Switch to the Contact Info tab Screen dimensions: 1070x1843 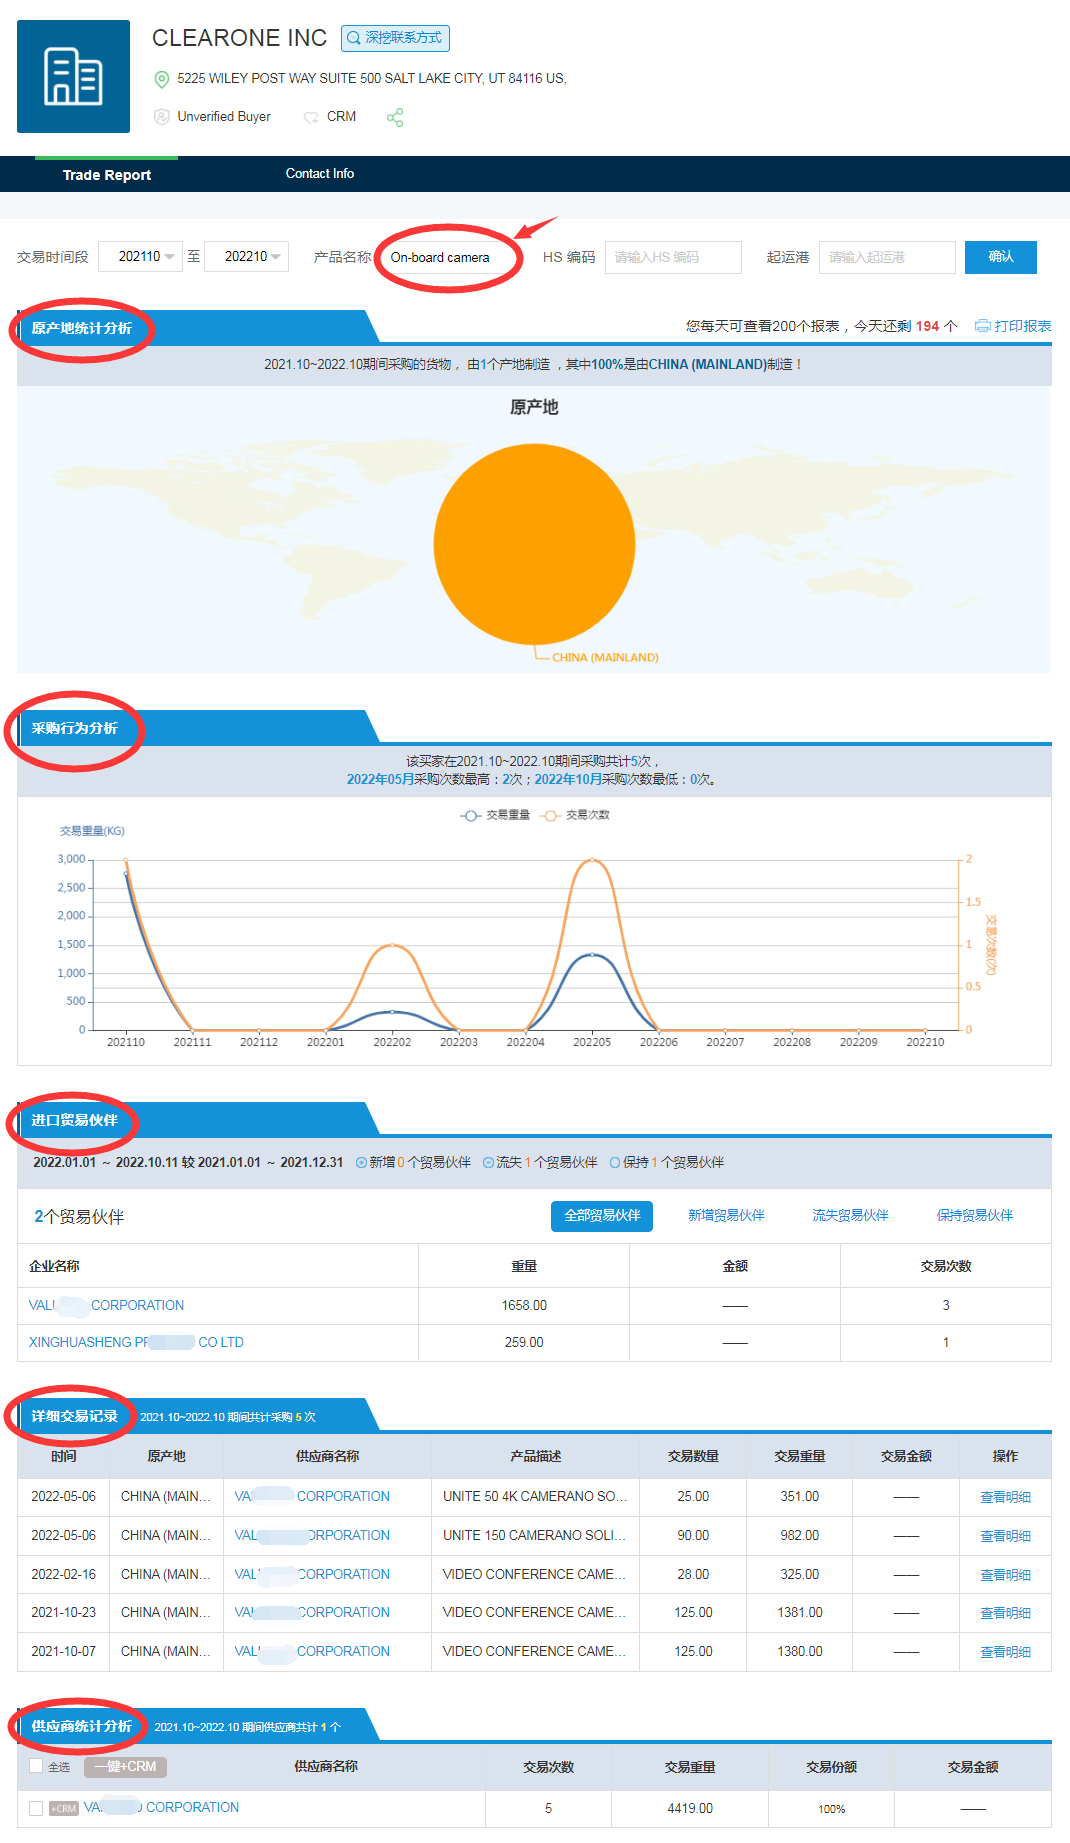[x=319, y=174]
